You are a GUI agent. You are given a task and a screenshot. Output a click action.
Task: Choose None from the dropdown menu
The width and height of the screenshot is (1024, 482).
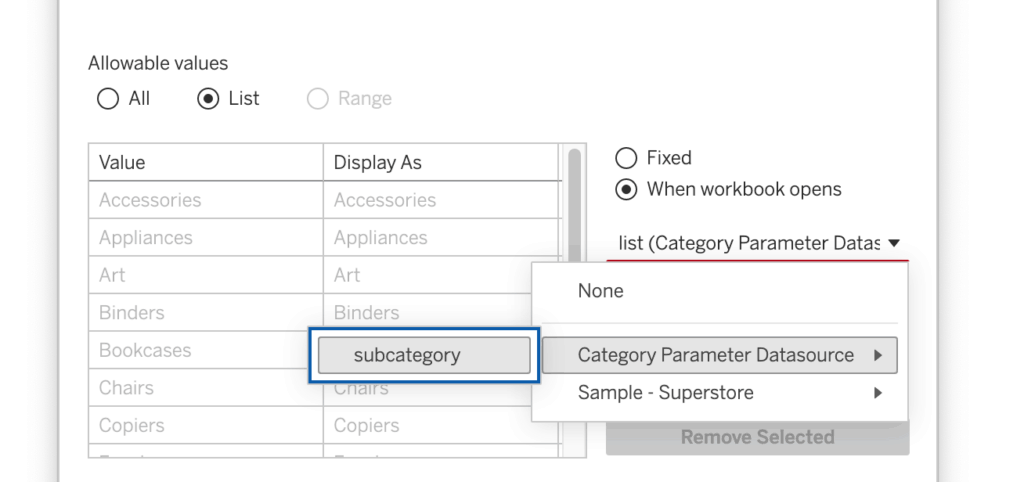[600, 291]
